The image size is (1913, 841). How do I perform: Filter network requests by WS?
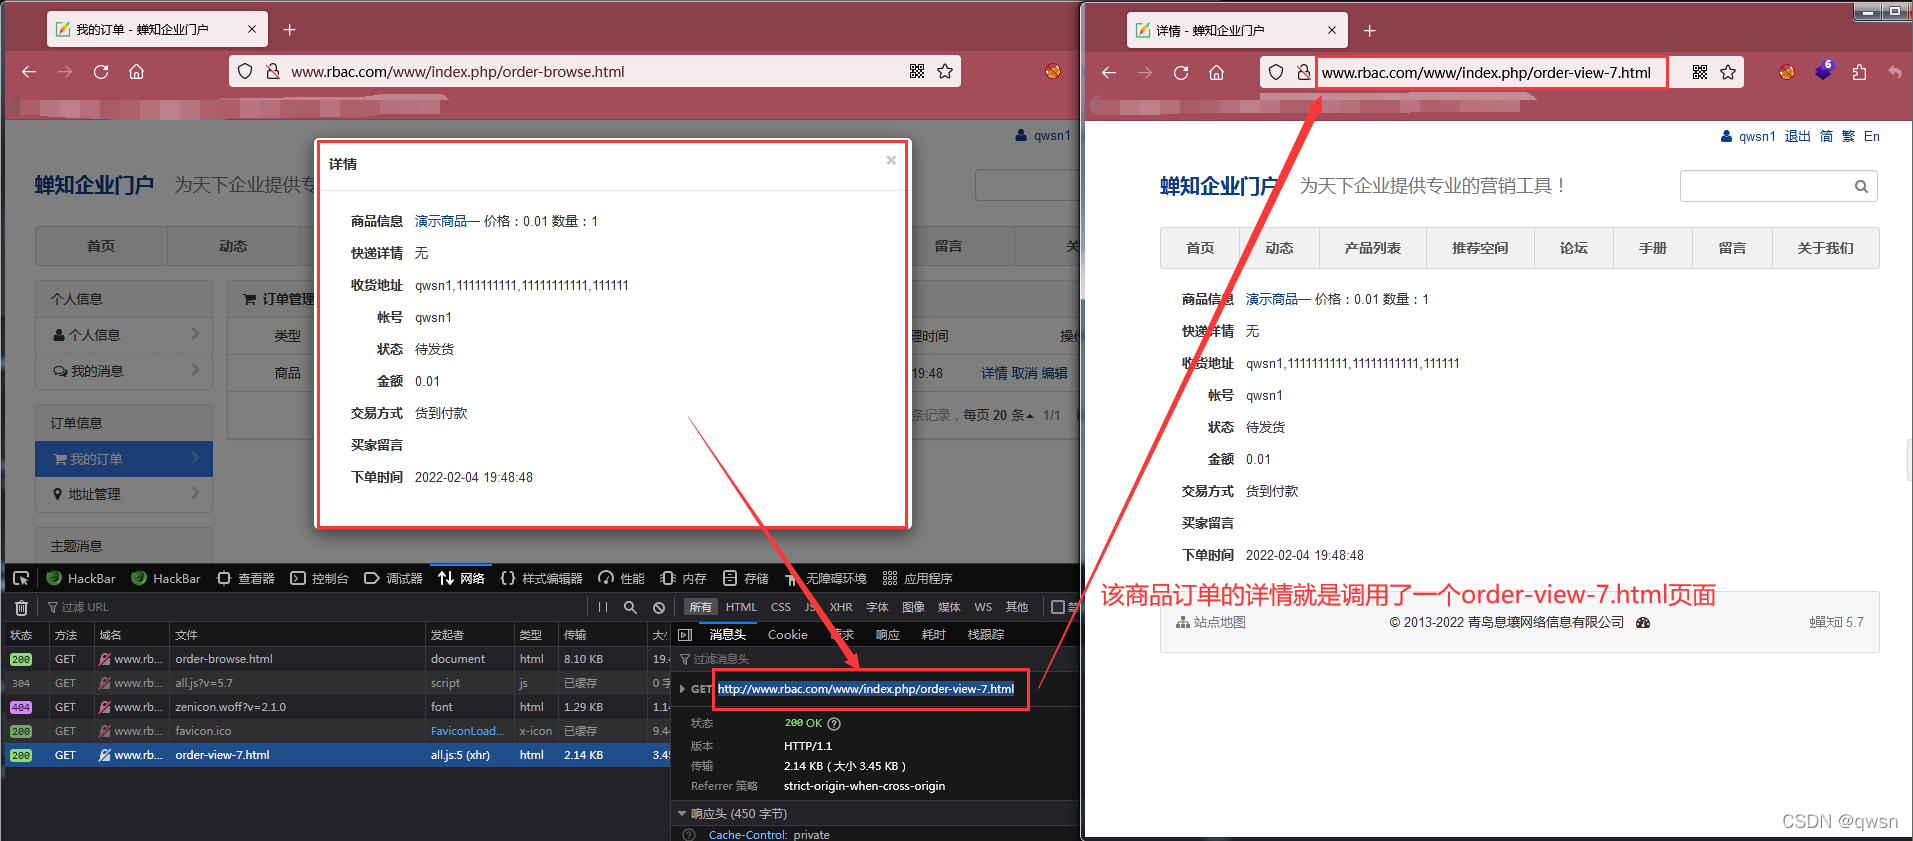point(983,607)
